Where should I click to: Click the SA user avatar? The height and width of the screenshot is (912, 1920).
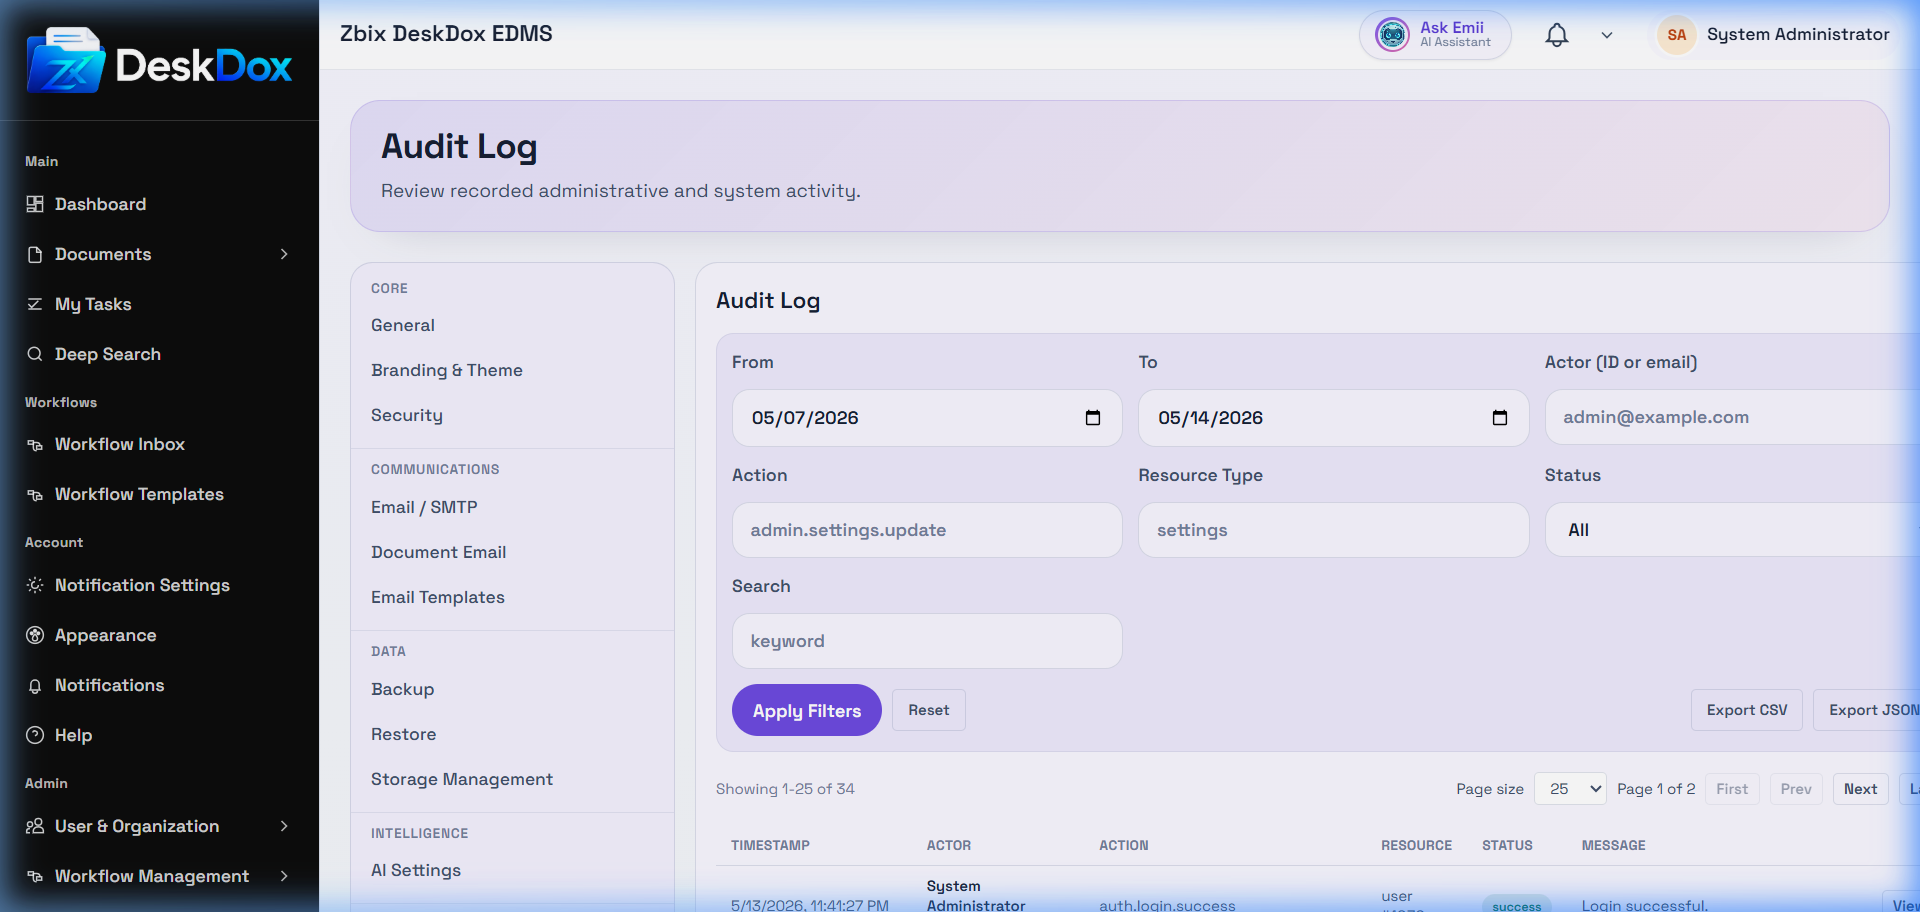1677,35
